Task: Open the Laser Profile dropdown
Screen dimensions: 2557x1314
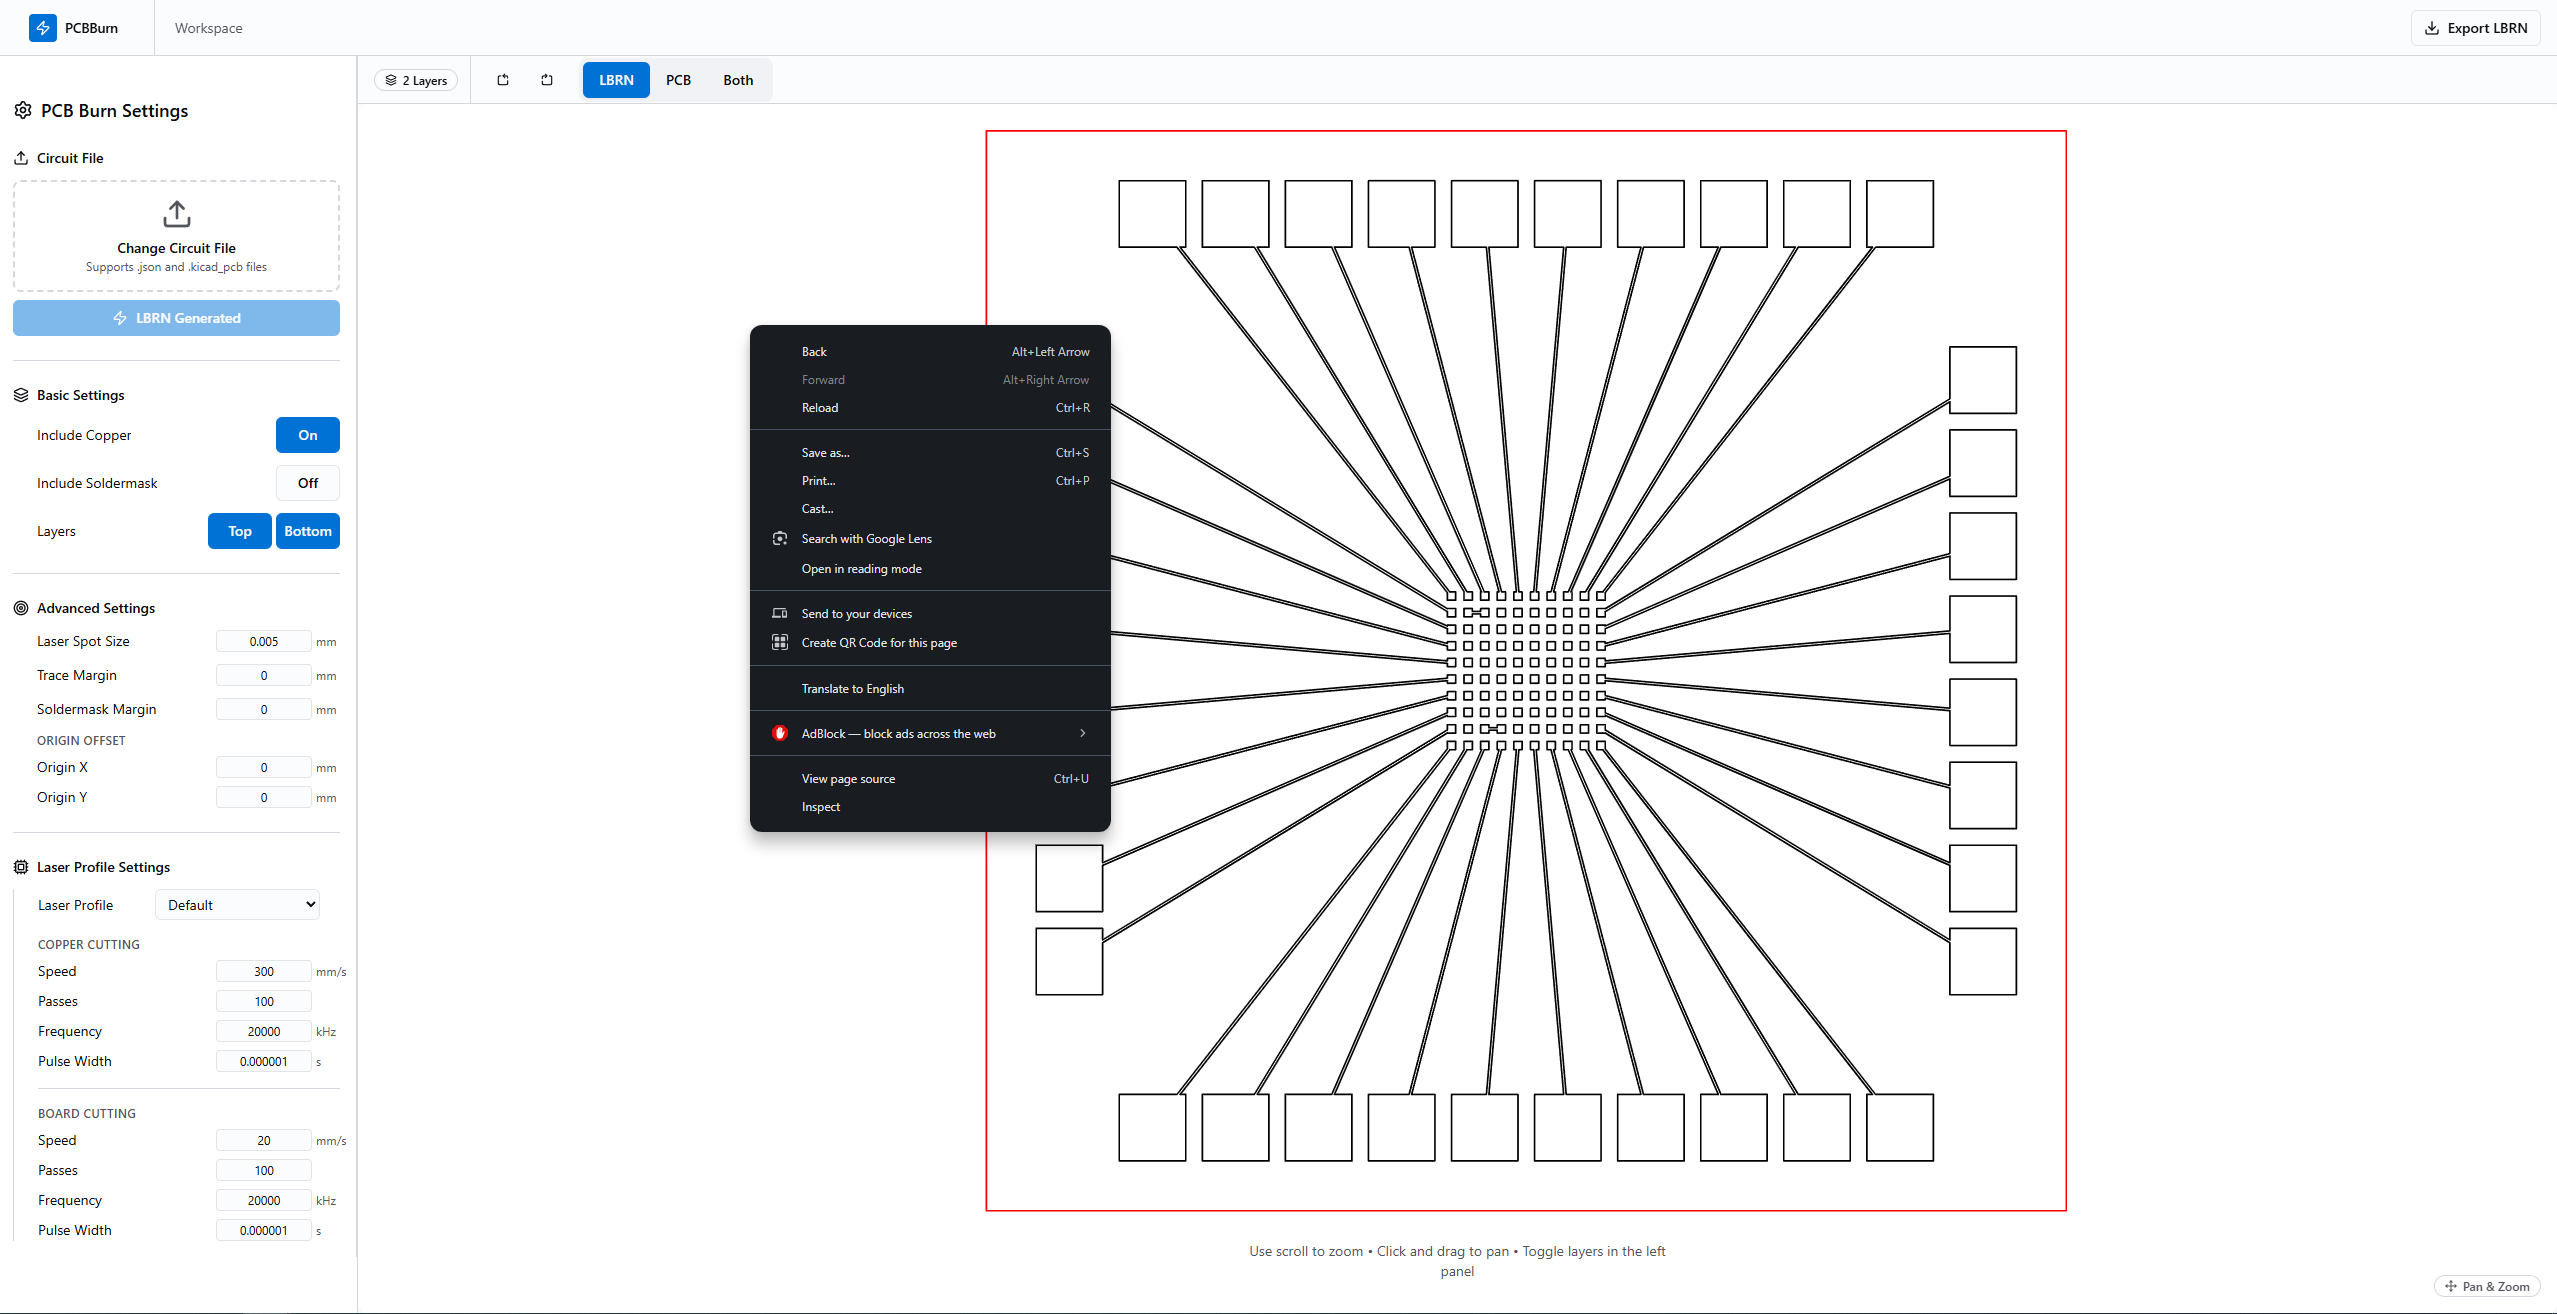Action: coord(237,905)
